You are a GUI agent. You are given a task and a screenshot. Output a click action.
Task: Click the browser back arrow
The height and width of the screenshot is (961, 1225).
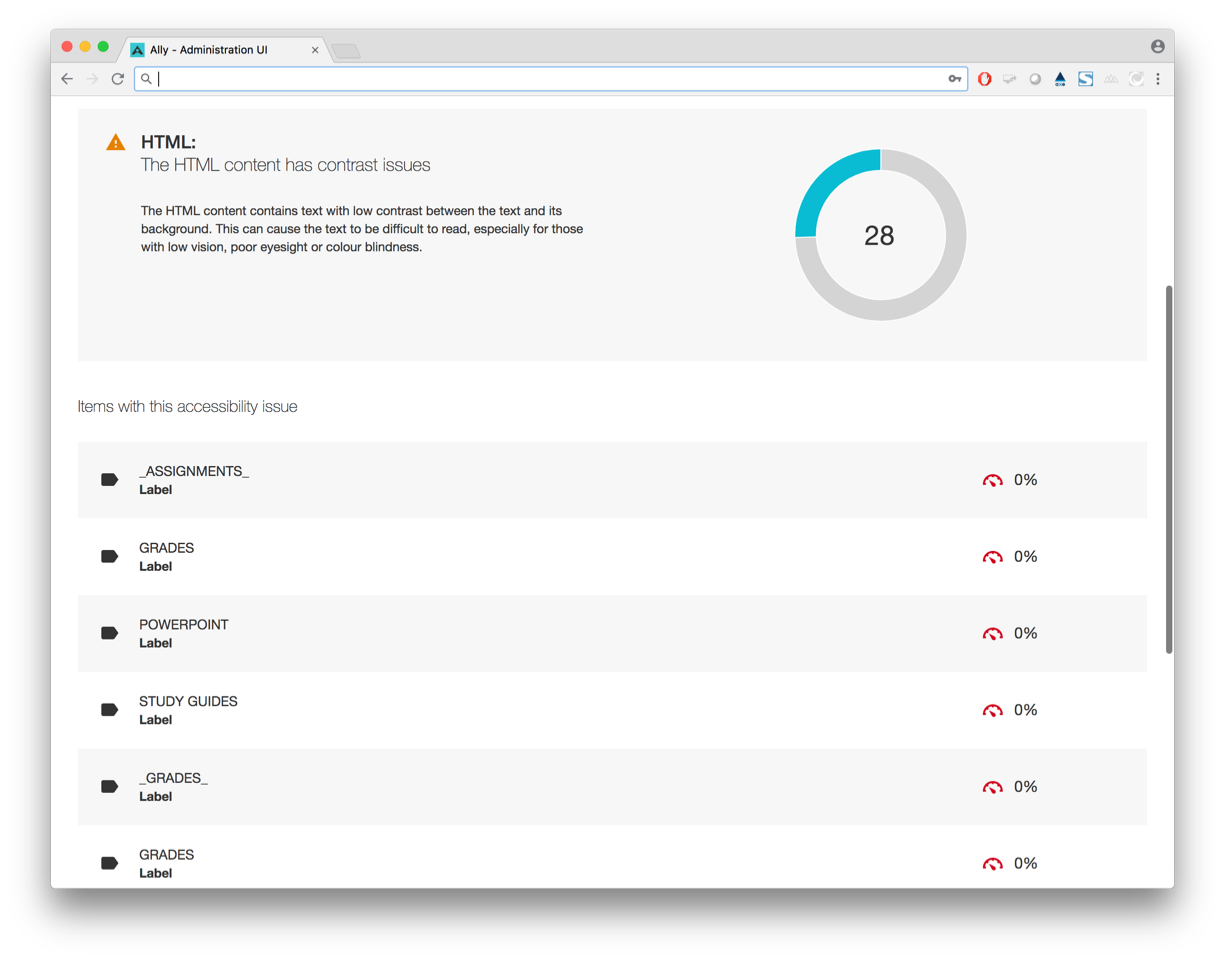67,79
